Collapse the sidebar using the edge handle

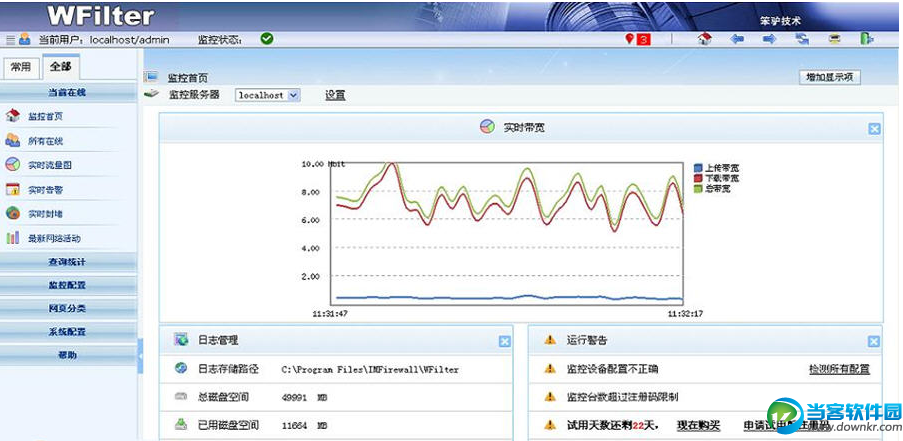[x=141, y=356]
